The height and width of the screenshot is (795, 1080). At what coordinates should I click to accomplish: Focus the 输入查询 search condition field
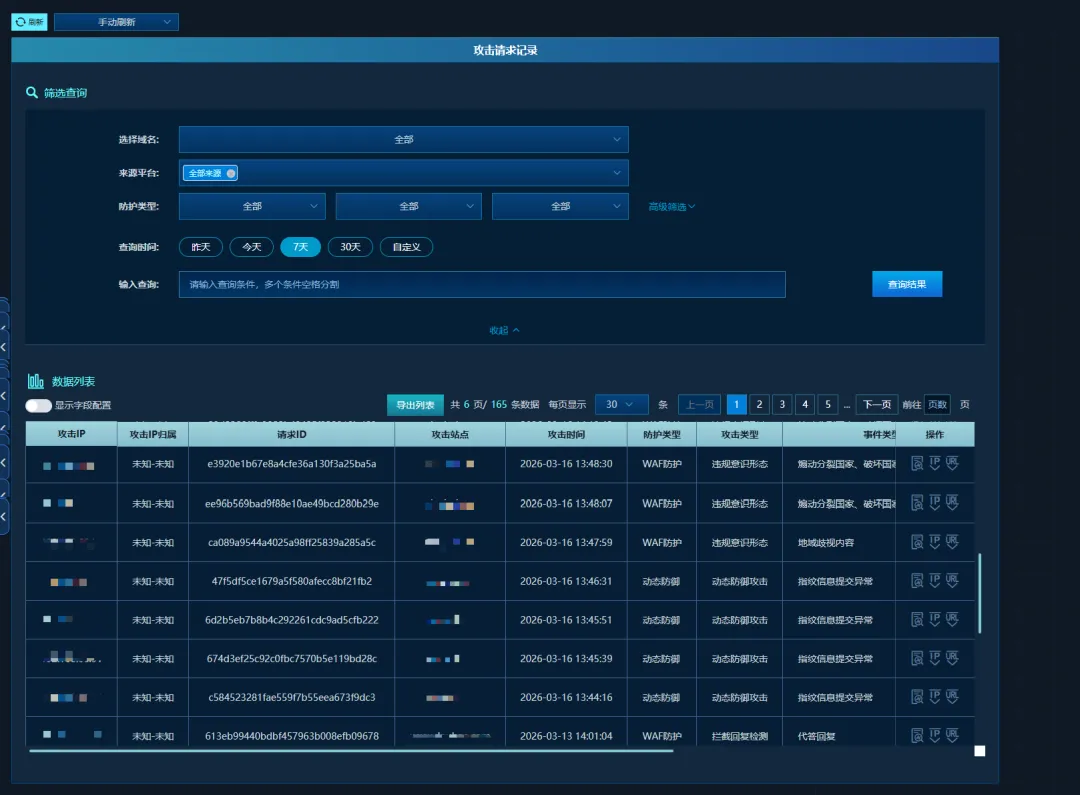point(482,285)
